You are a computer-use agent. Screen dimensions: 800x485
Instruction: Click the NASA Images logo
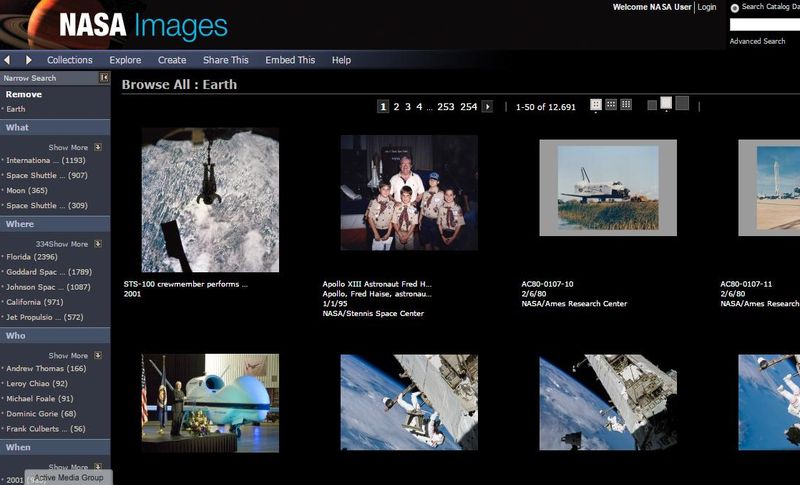tap(143, 25)
